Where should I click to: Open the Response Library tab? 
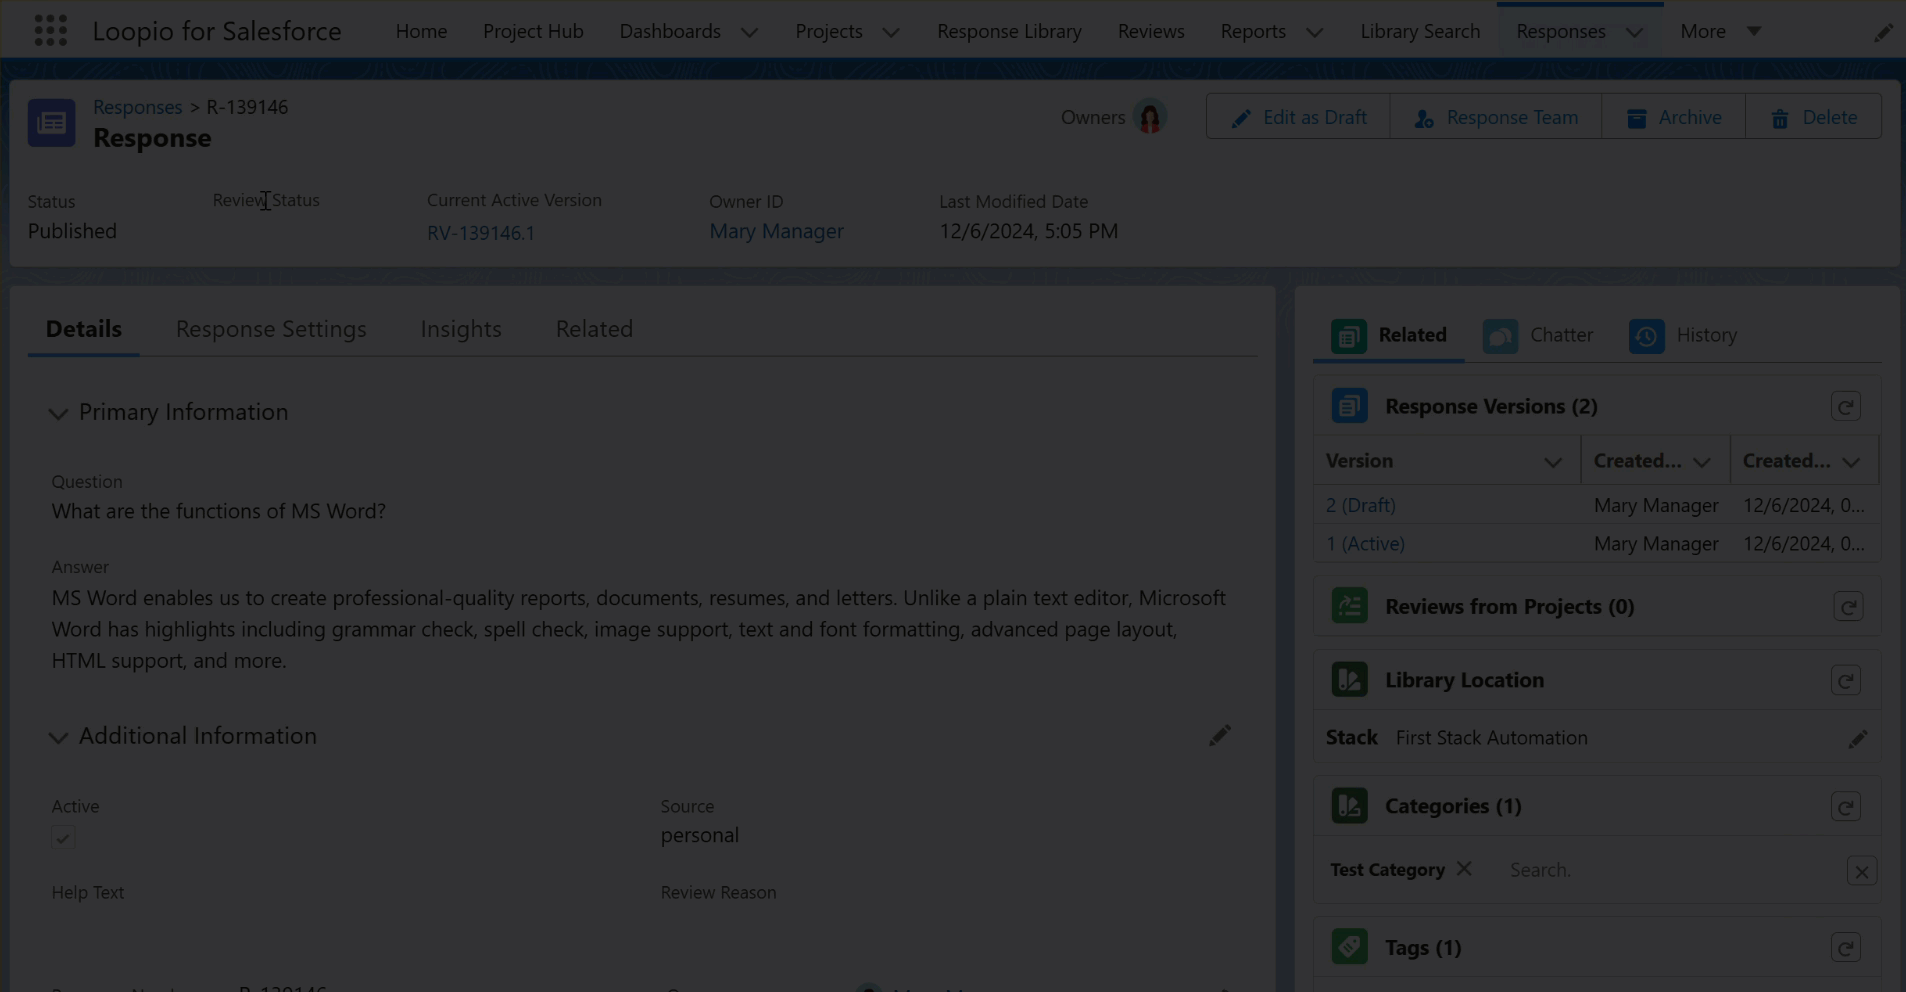click(1009, 31)
